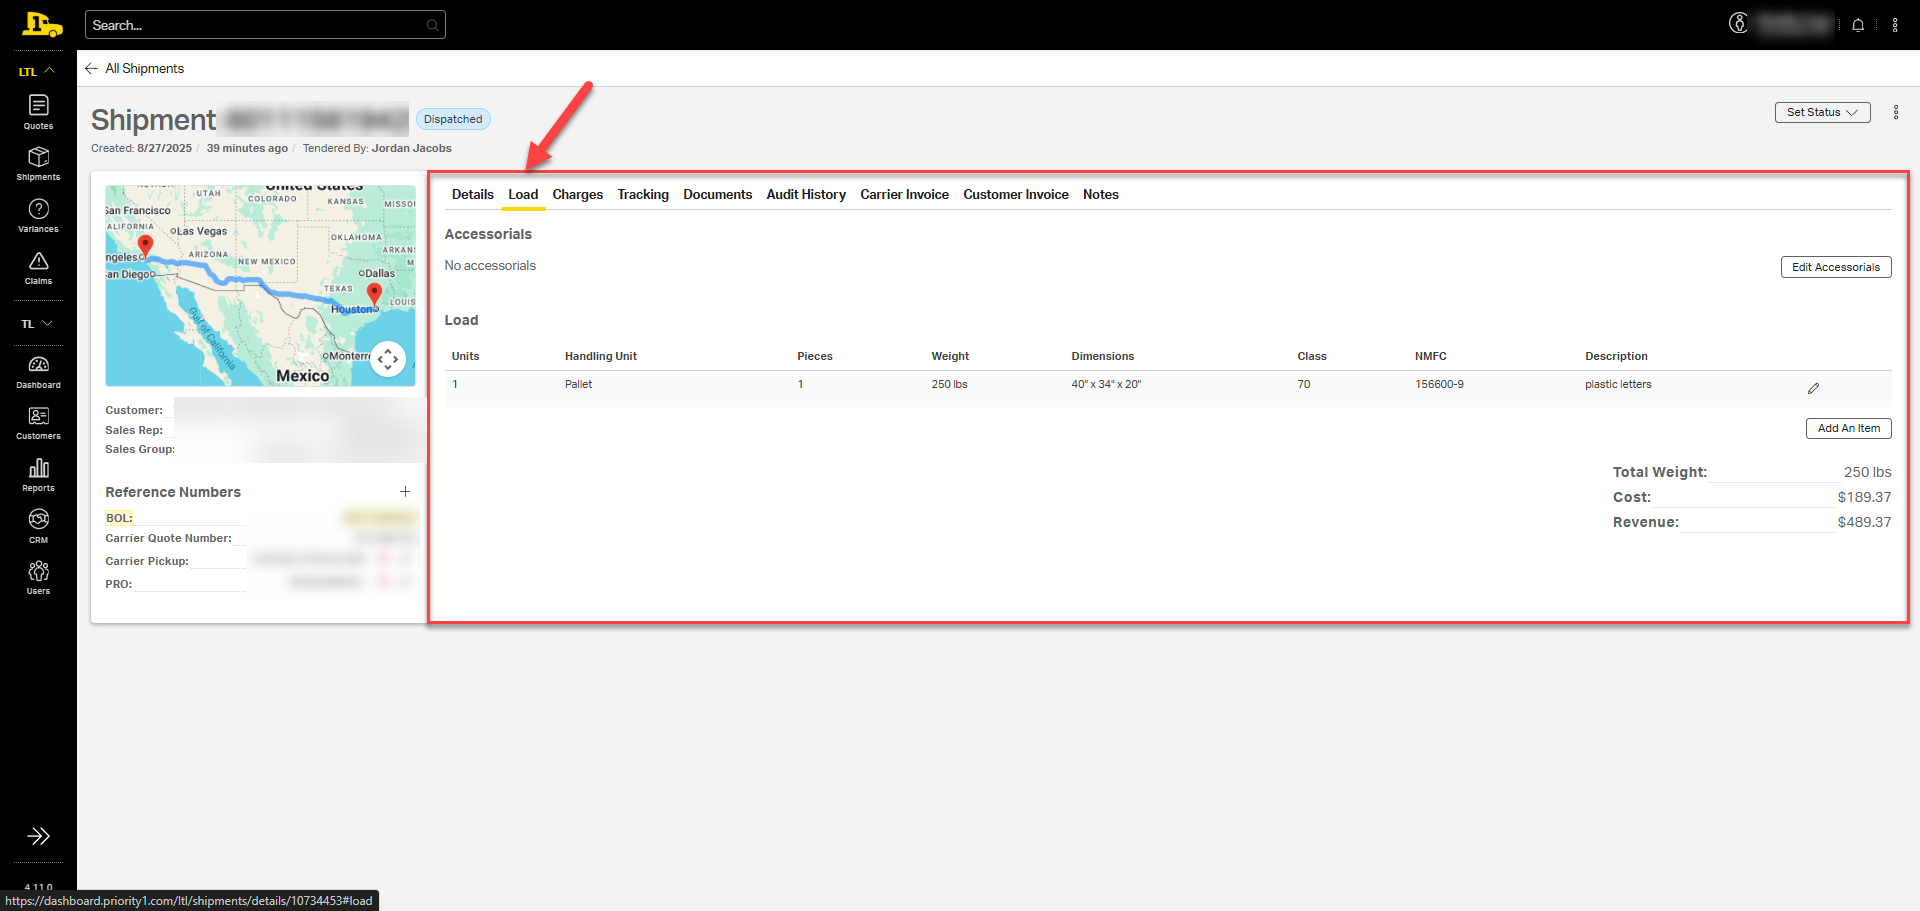
Task: Open the Set Status dropdown
Action: point(1822,112)
